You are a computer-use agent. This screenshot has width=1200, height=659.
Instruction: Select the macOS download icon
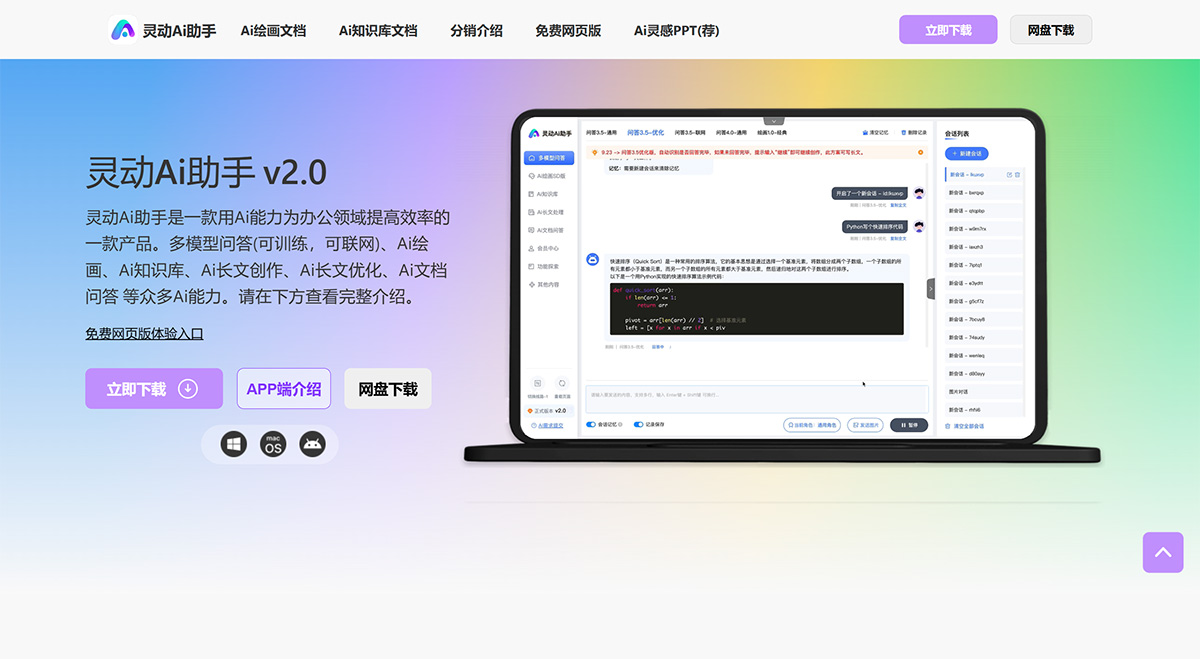pyautogui.click(x=272, y=444)
